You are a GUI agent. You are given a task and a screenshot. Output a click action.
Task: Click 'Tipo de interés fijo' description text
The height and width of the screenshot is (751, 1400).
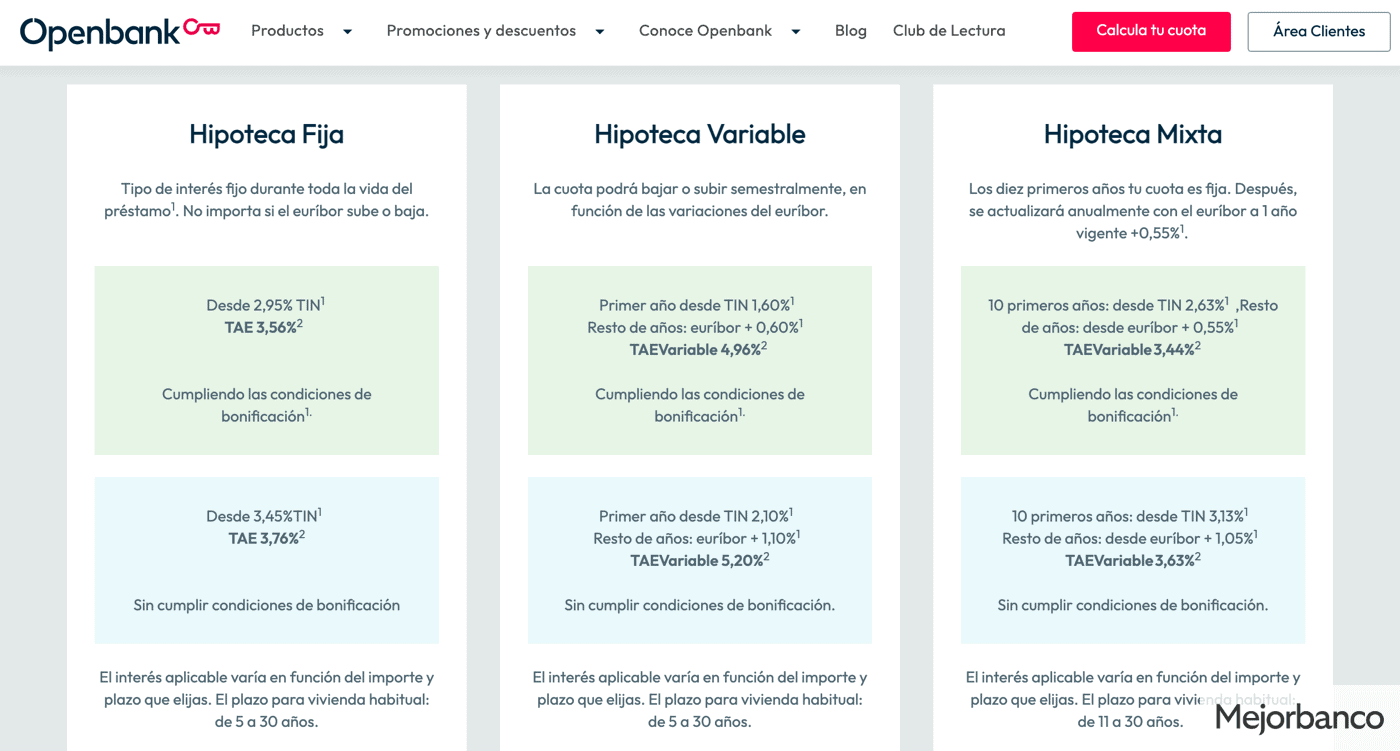pyautogui.click(x=267, y=200)
